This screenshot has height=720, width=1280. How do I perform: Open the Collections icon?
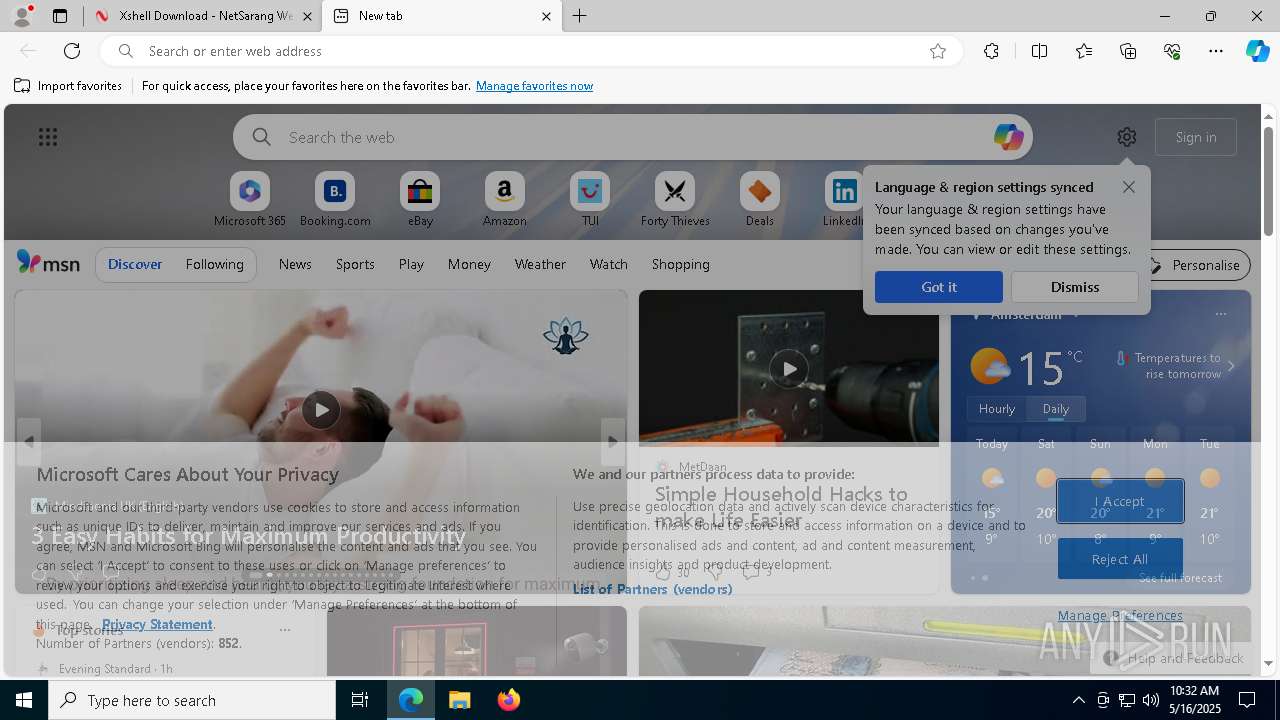pyautogui.click(x=1128, y=51)
